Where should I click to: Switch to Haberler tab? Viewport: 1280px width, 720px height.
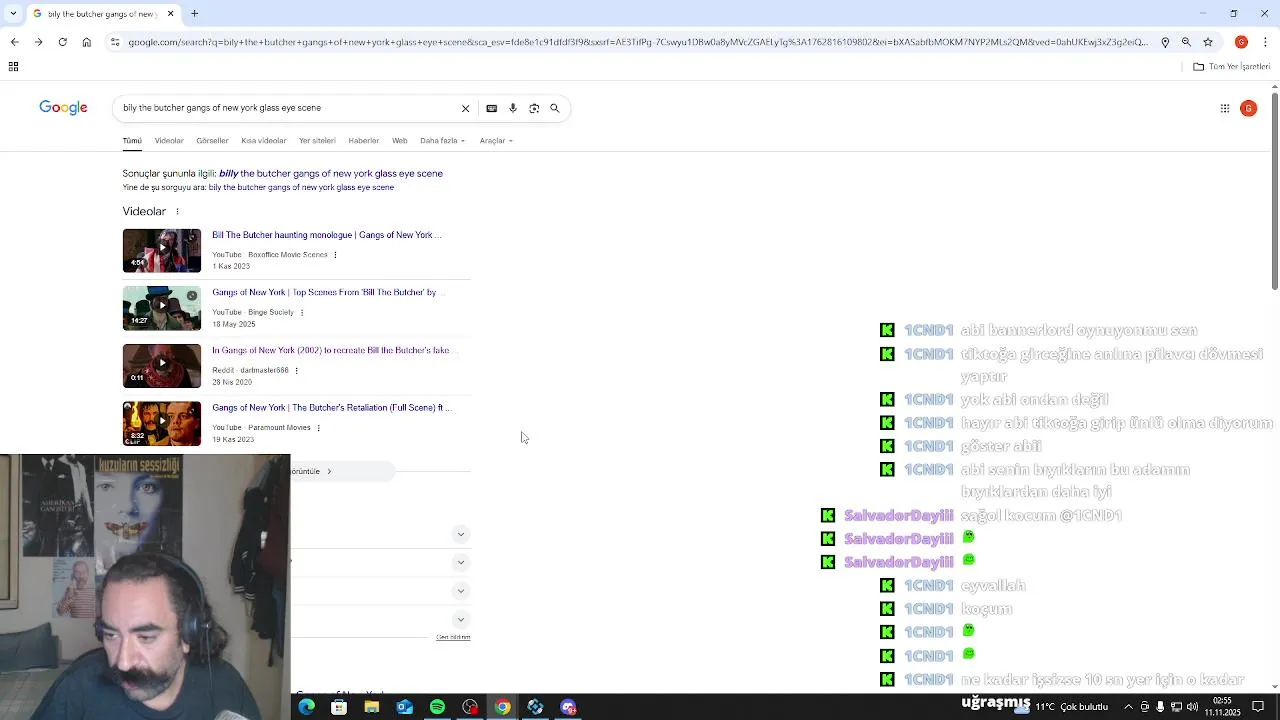point(363,141)
